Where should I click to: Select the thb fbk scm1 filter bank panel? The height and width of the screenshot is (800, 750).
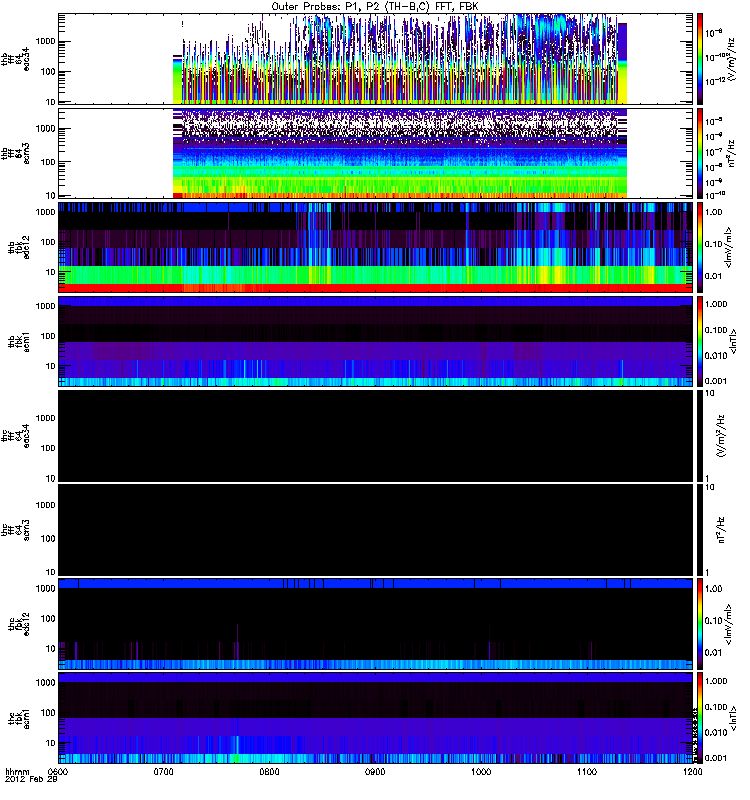375,341
